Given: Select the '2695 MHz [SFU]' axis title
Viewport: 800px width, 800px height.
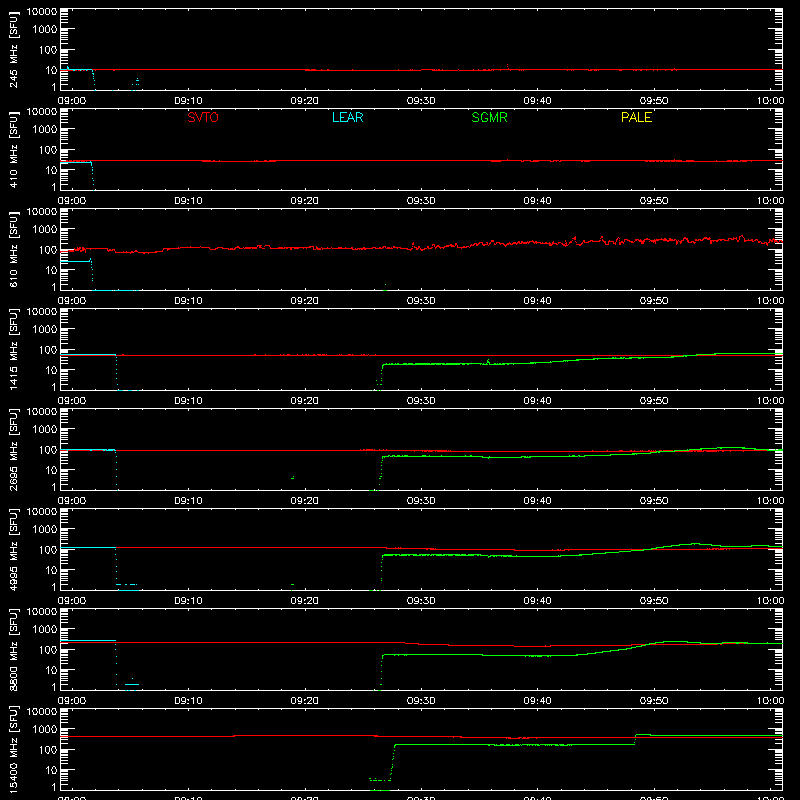Looking at the screenshot, I should (13, 450).
